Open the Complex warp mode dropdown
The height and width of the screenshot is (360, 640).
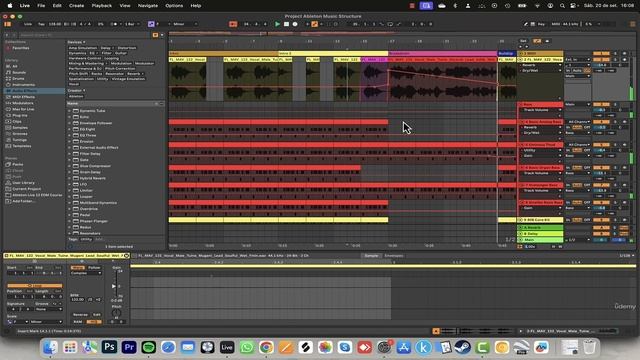[x=86, y=273]
